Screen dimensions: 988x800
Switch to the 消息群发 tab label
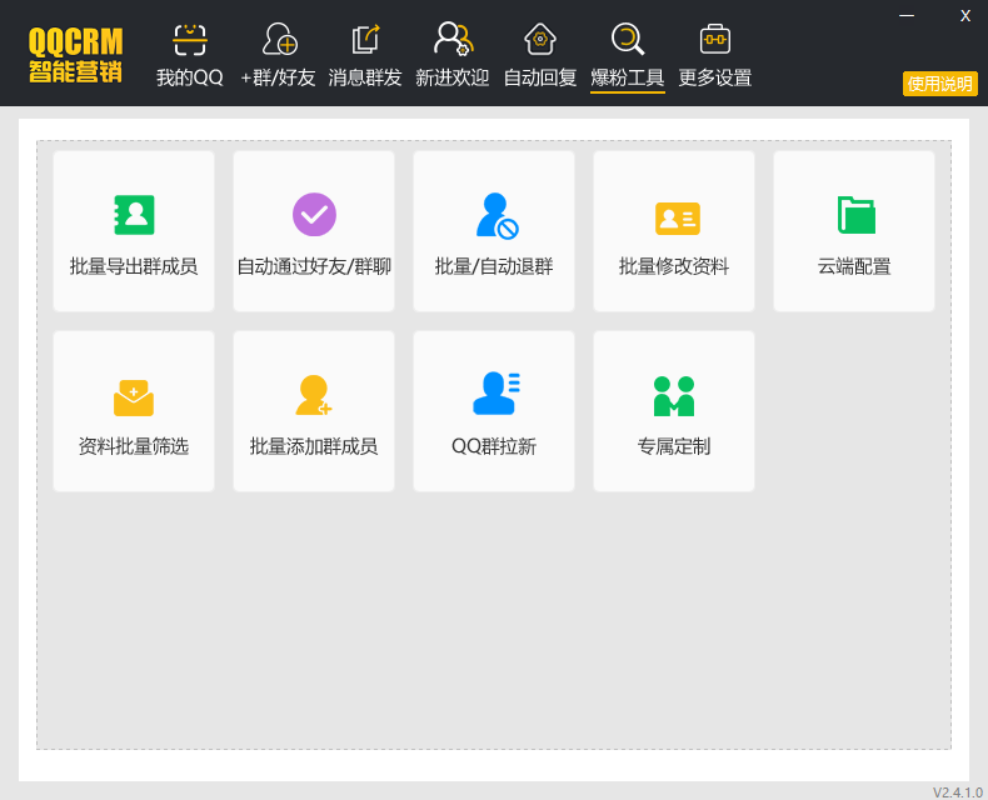pos(365,78)
